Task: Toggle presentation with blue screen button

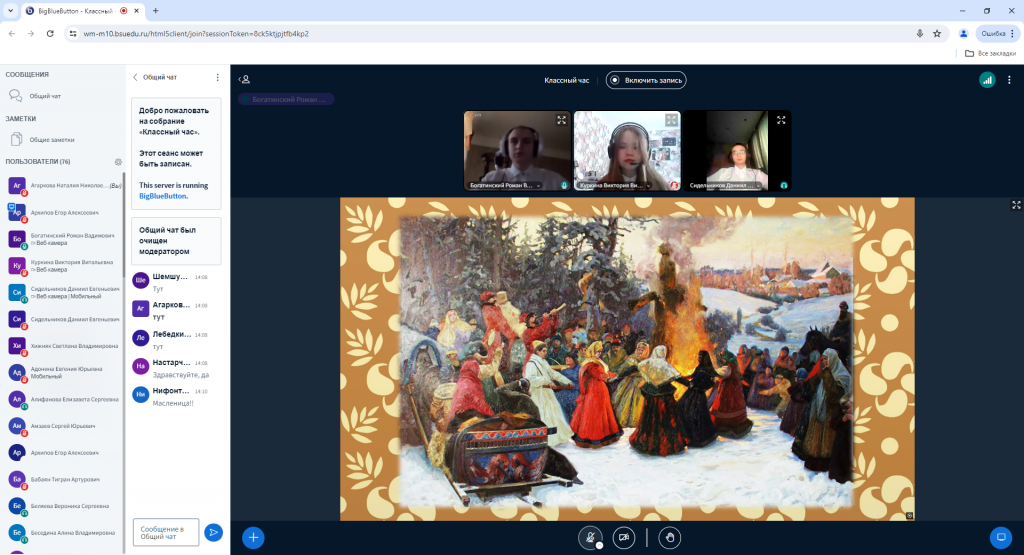Action: (1000, 537)
